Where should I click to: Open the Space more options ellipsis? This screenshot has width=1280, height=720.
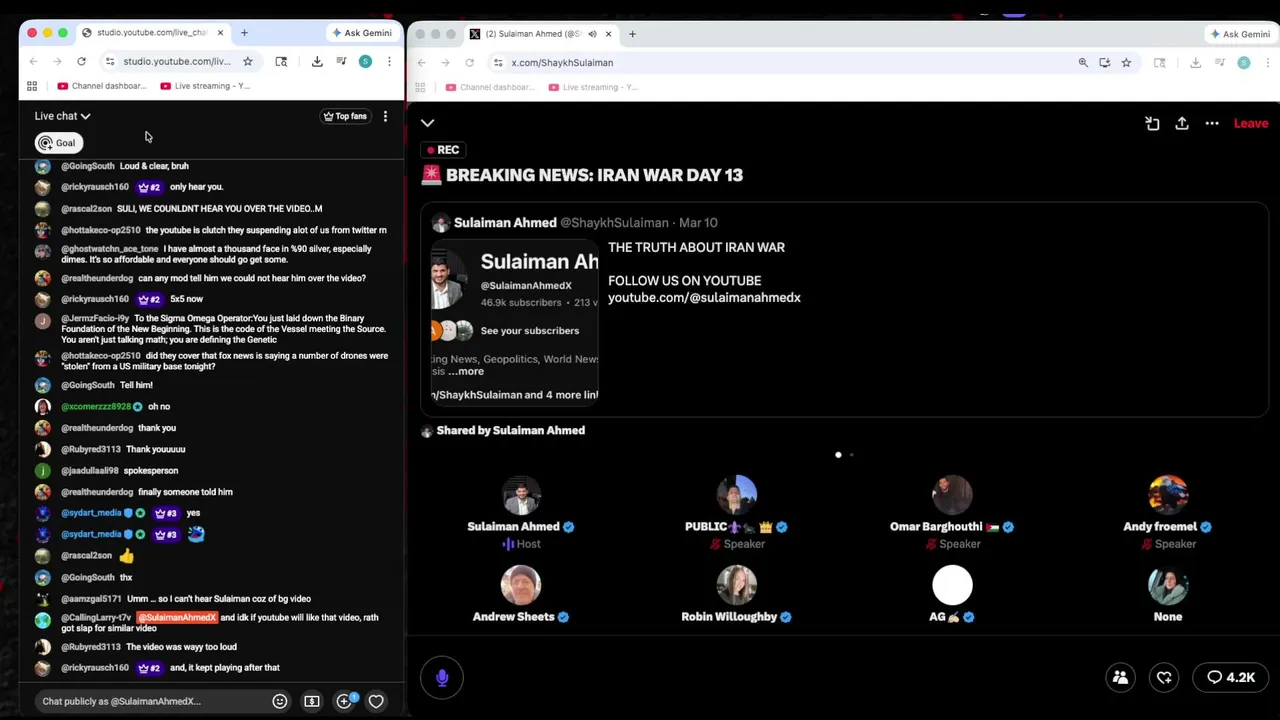tap(1212, 123)
